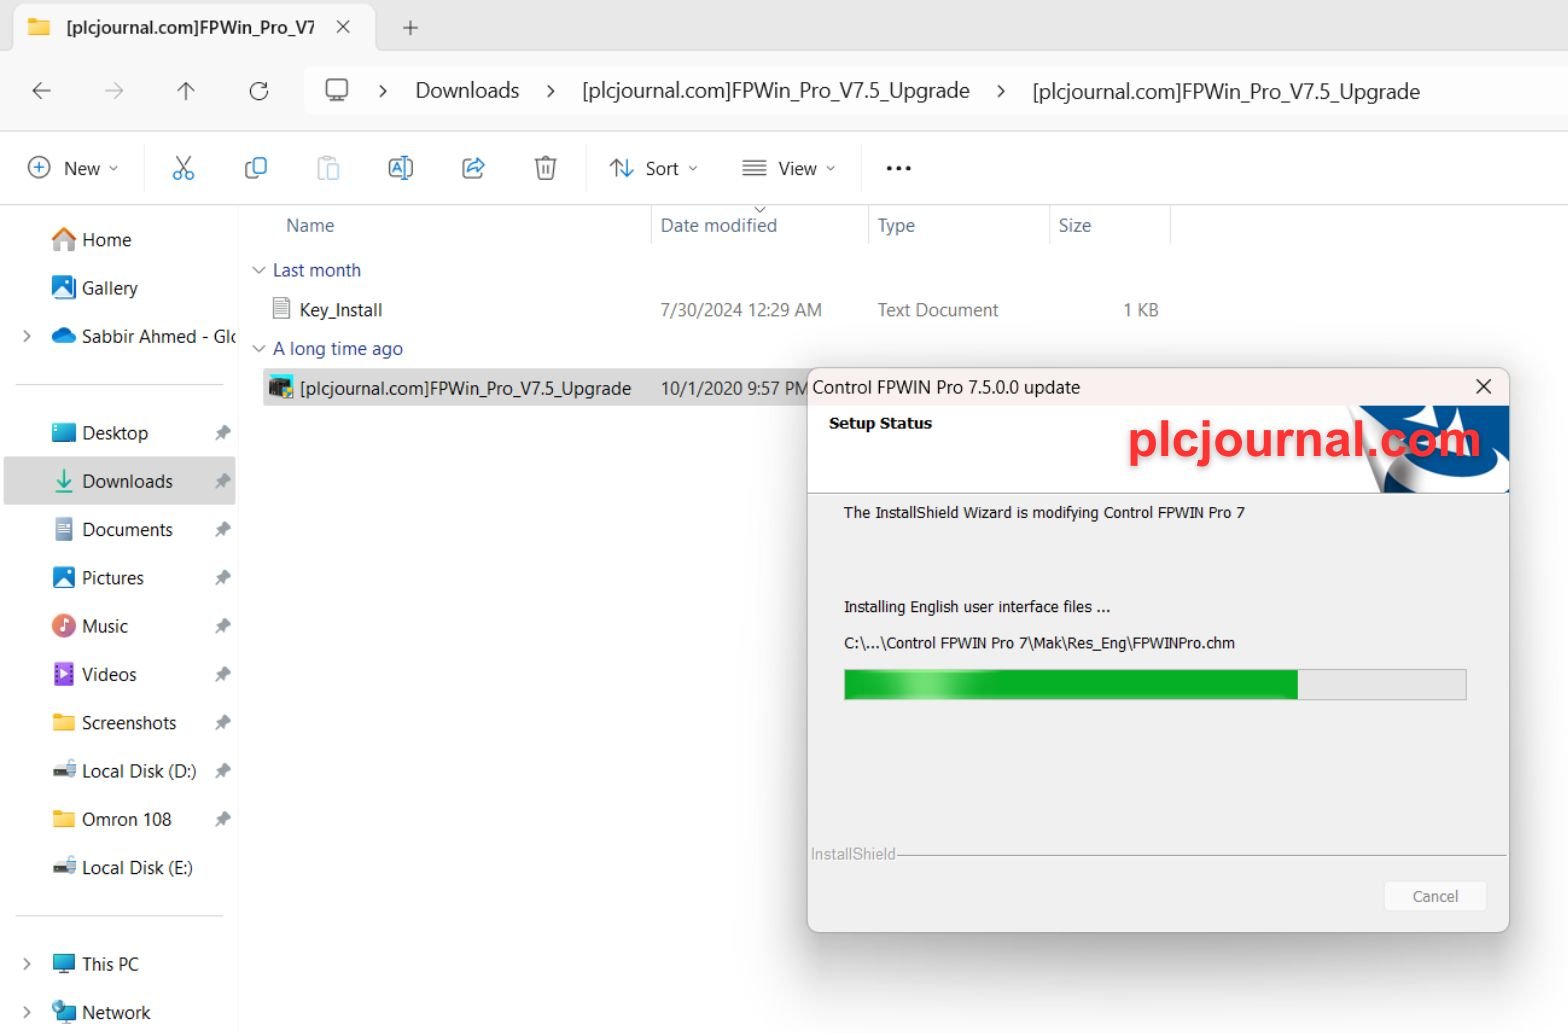Click the Forward navigation arrow
This screenshot has height=1033, width=1568.
[114, 91]
